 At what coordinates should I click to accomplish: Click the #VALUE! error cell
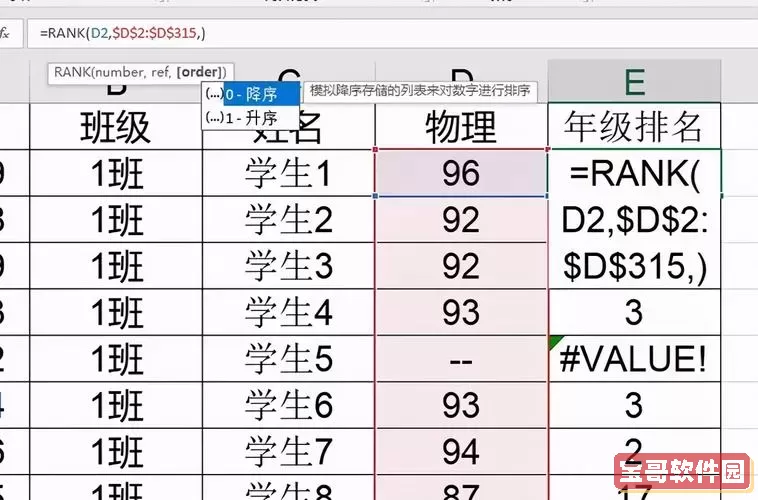point(634,358)
